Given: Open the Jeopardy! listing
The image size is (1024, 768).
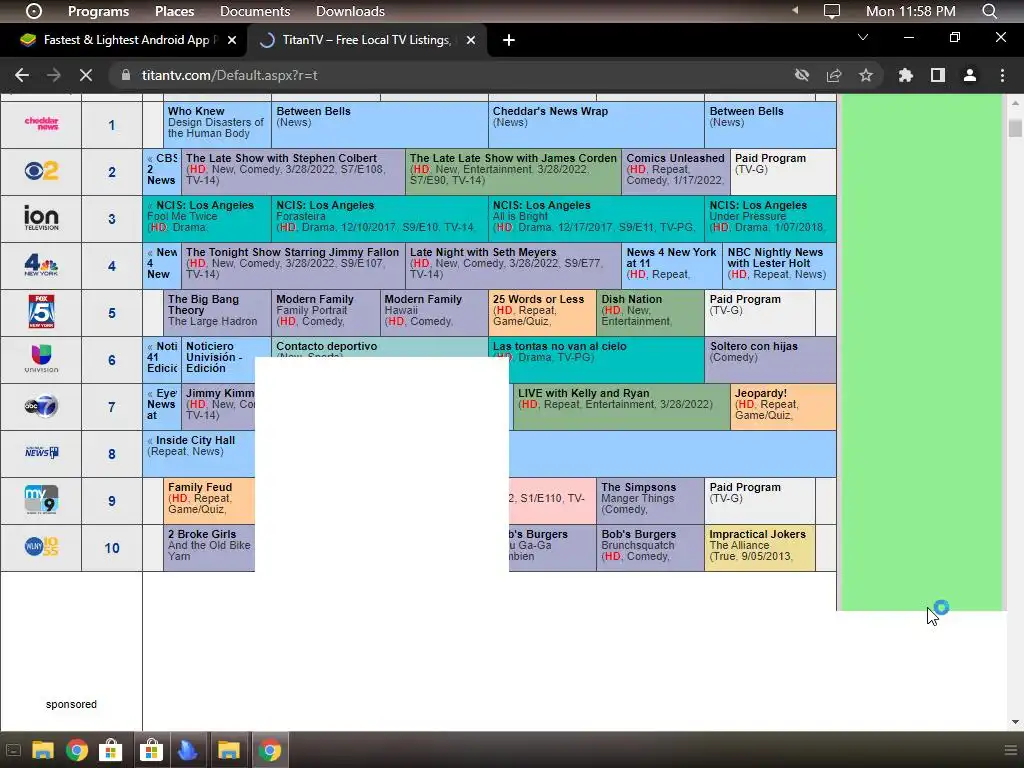Looking at the screenshot, I should [x=783, y=406].
